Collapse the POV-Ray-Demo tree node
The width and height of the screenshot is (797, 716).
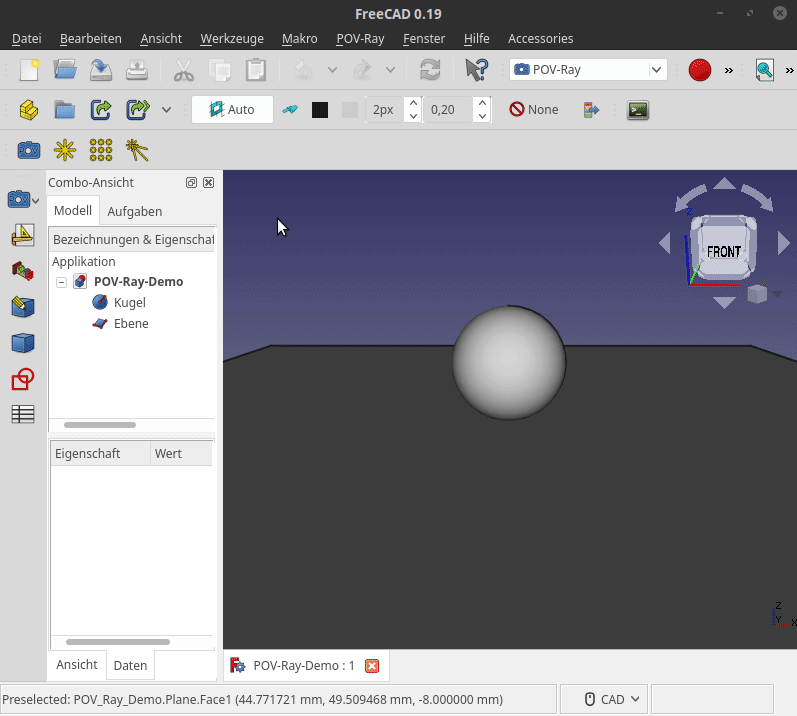pyautogui.click(x=62, y=282)
